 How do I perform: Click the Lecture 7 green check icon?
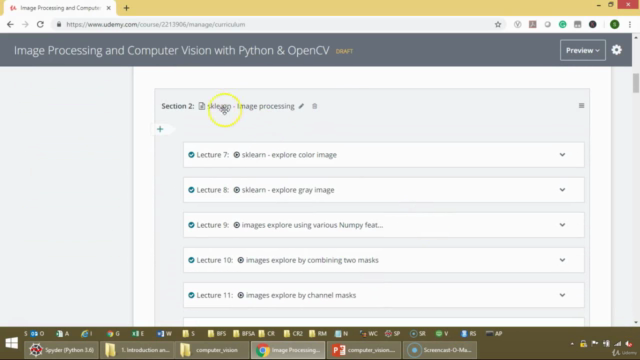(x=191, y=155)
